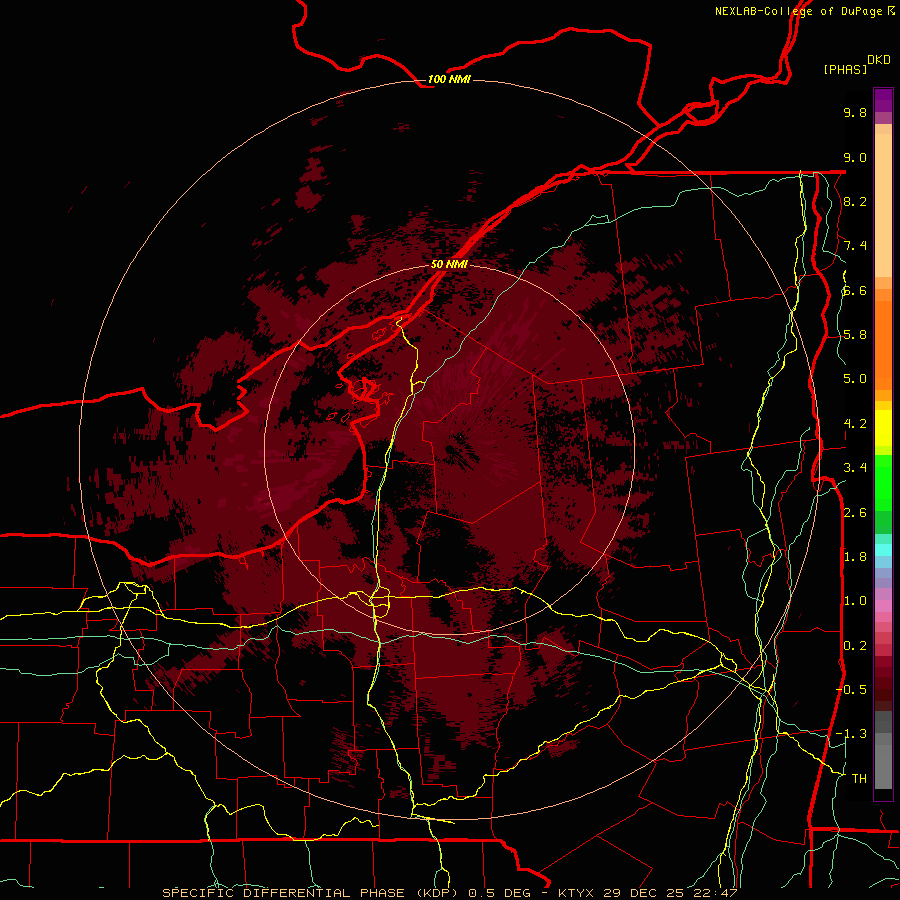
Task: Click the "50 NMI" range ring label
Action: (x=449, y=264)
